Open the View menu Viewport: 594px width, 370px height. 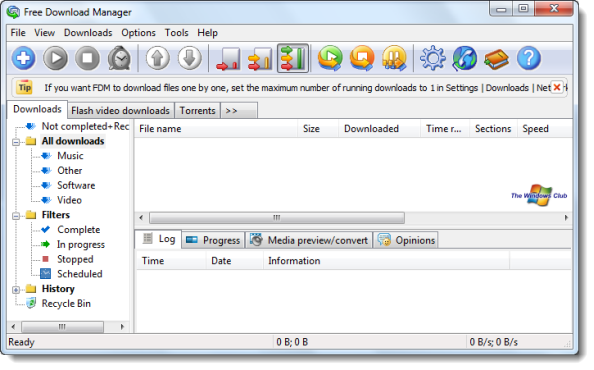(44, 33)
